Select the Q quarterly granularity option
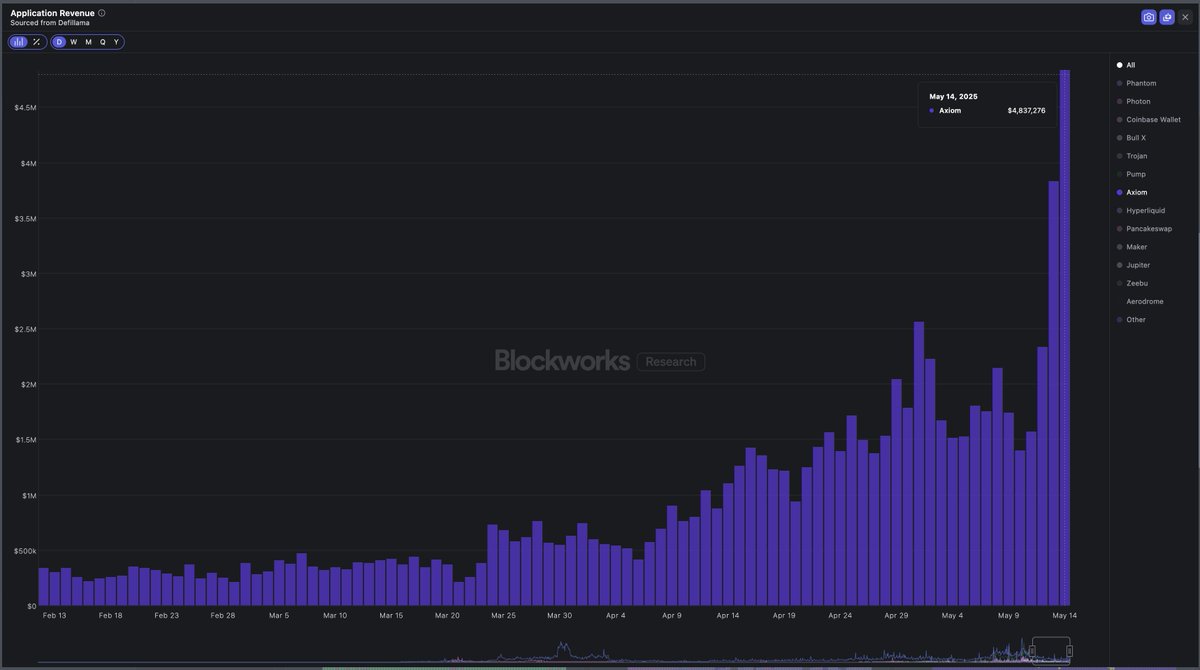 click(101, 41)
